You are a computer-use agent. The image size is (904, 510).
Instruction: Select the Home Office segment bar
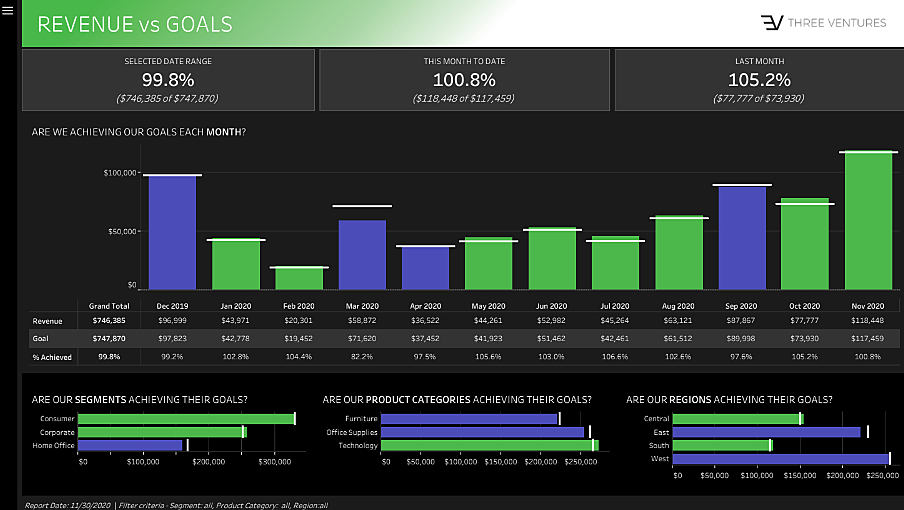coord(131,445)
